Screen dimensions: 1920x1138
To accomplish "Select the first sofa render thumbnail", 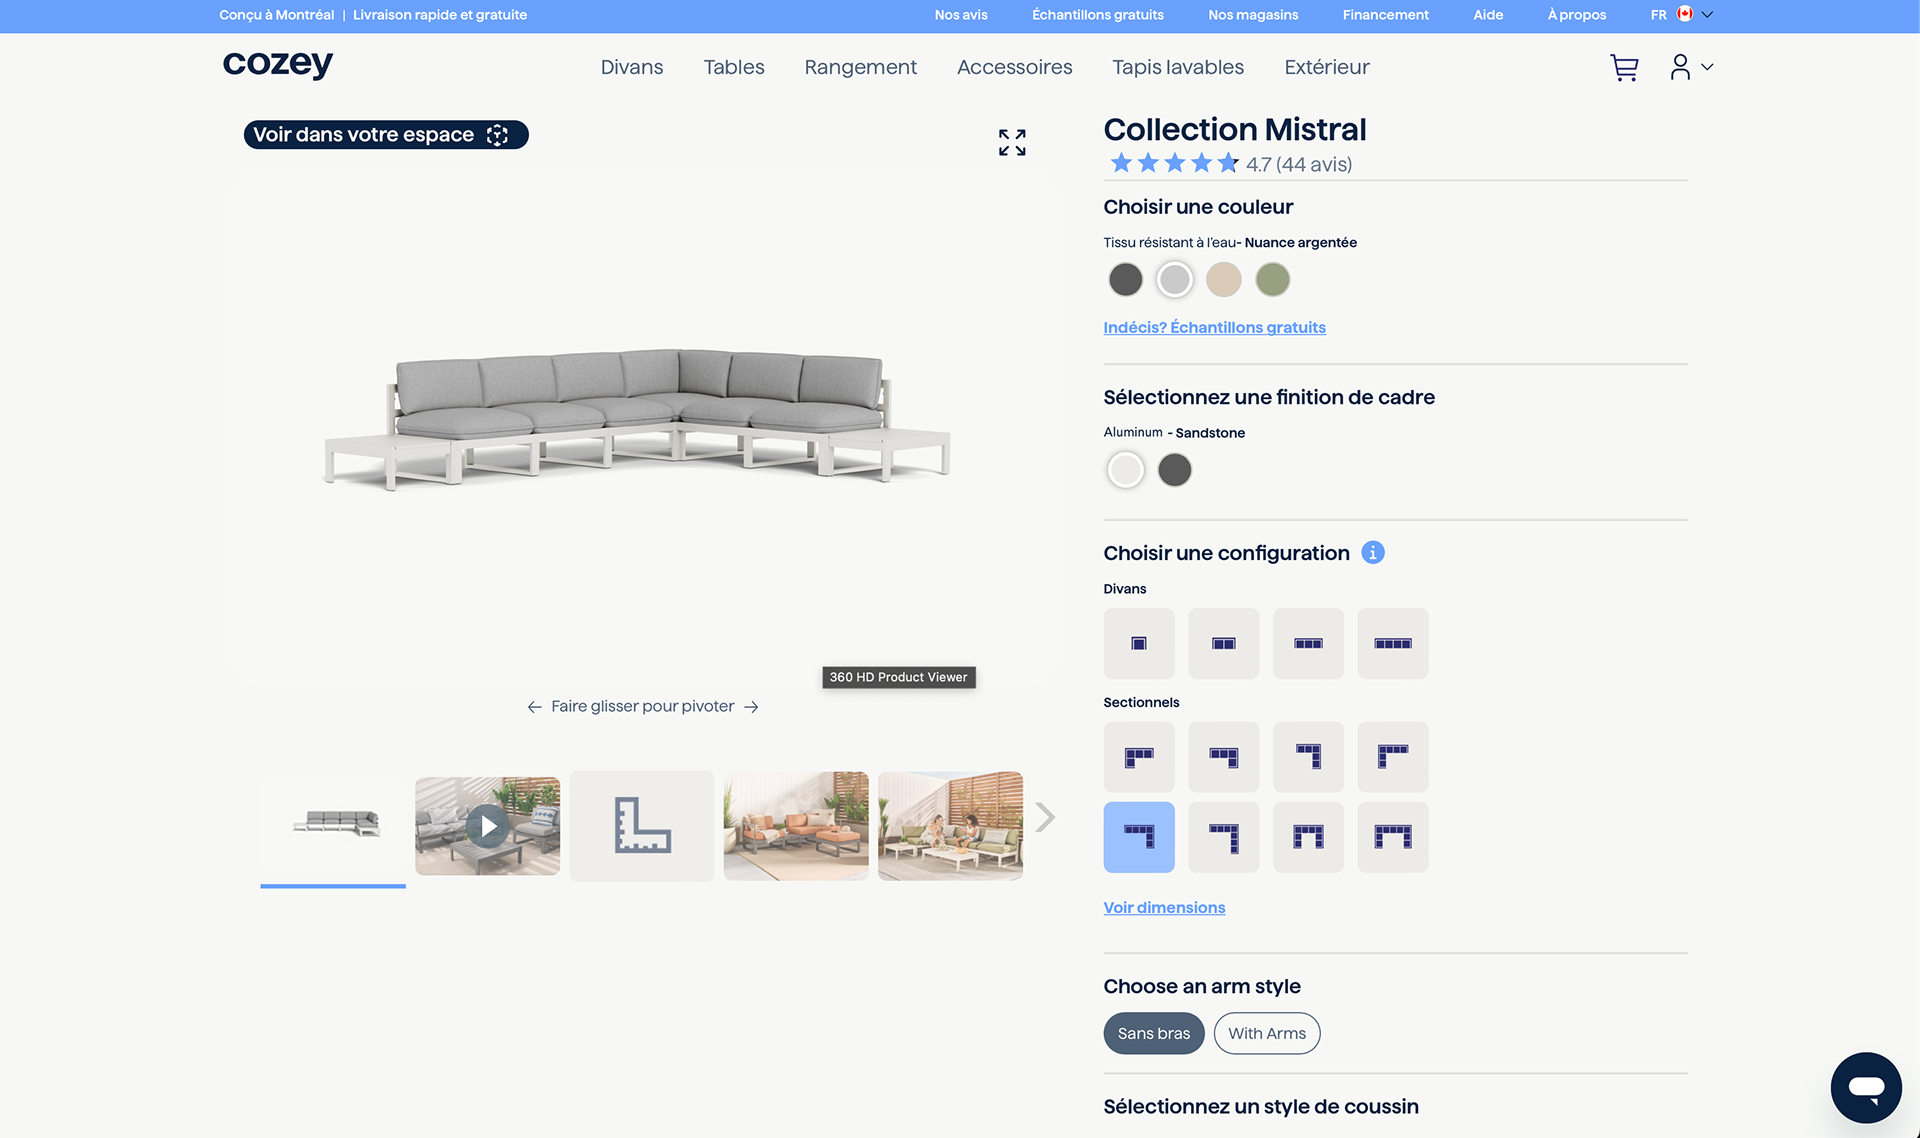I will click(x=333, y=826).
